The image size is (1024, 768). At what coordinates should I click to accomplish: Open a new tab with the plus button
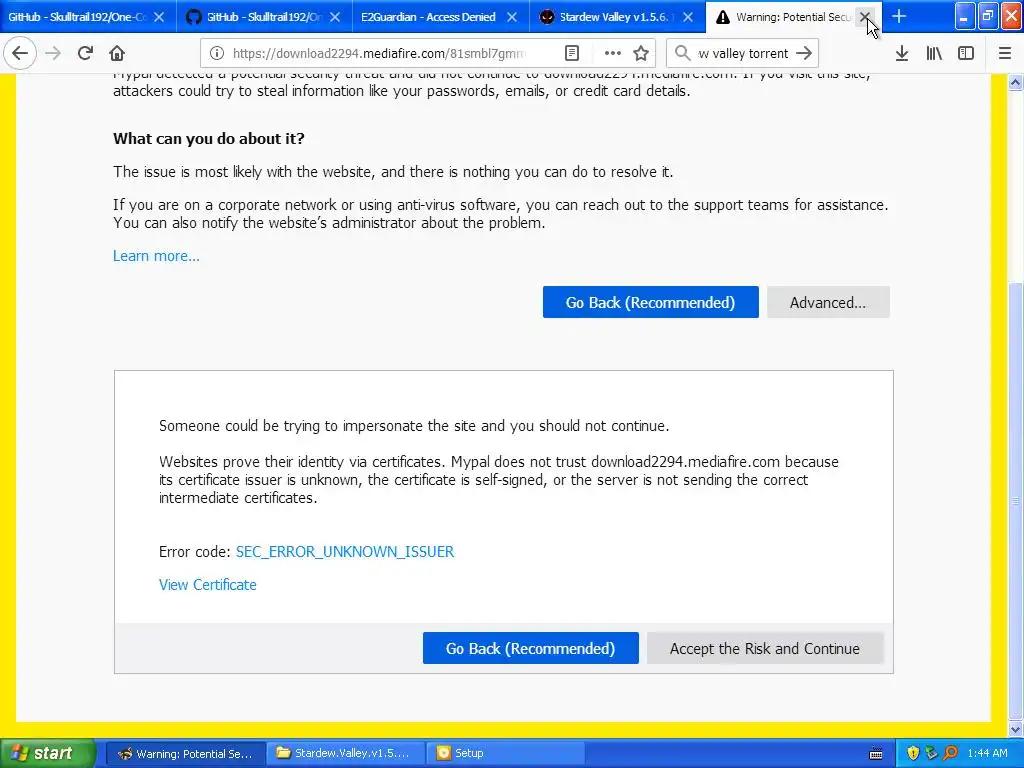[899, 17]
